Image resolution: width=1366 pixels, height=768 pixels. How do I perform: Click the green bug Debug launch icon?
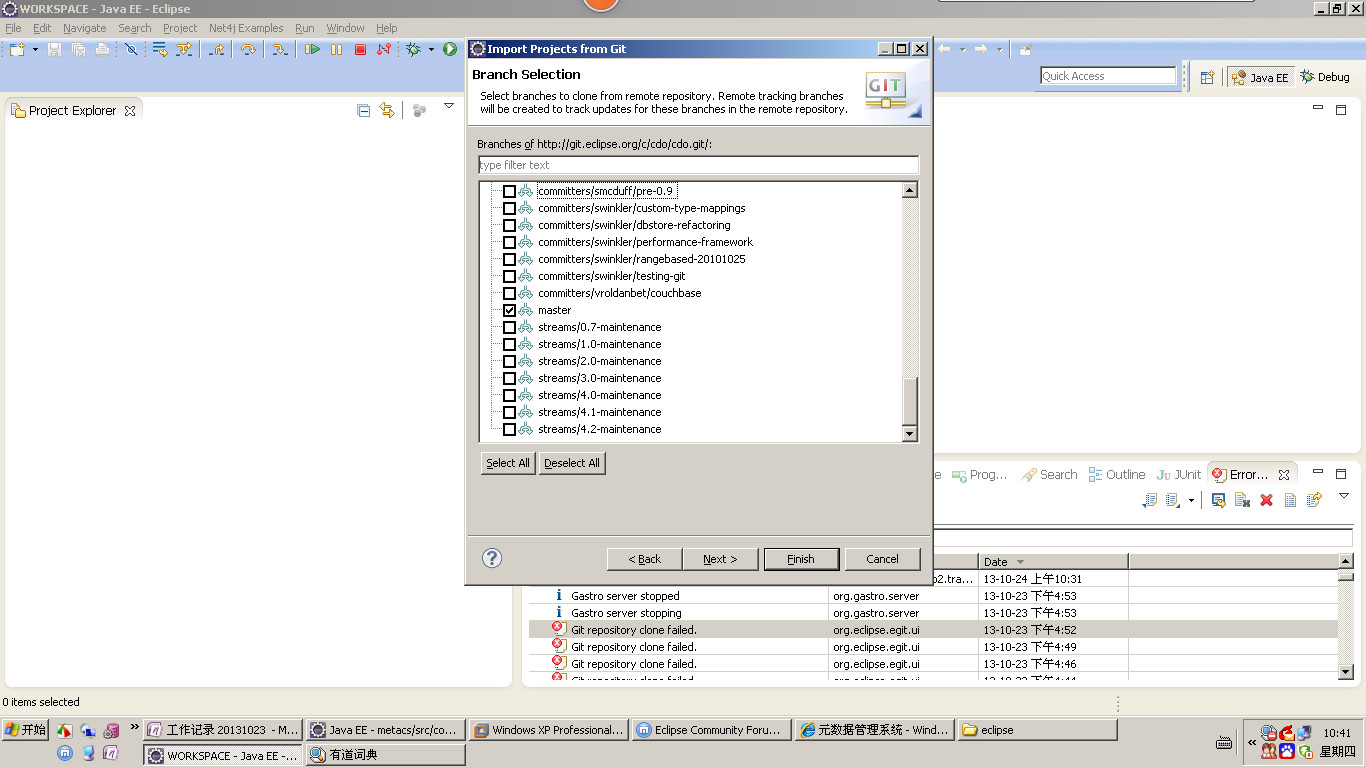pos(414,49)
